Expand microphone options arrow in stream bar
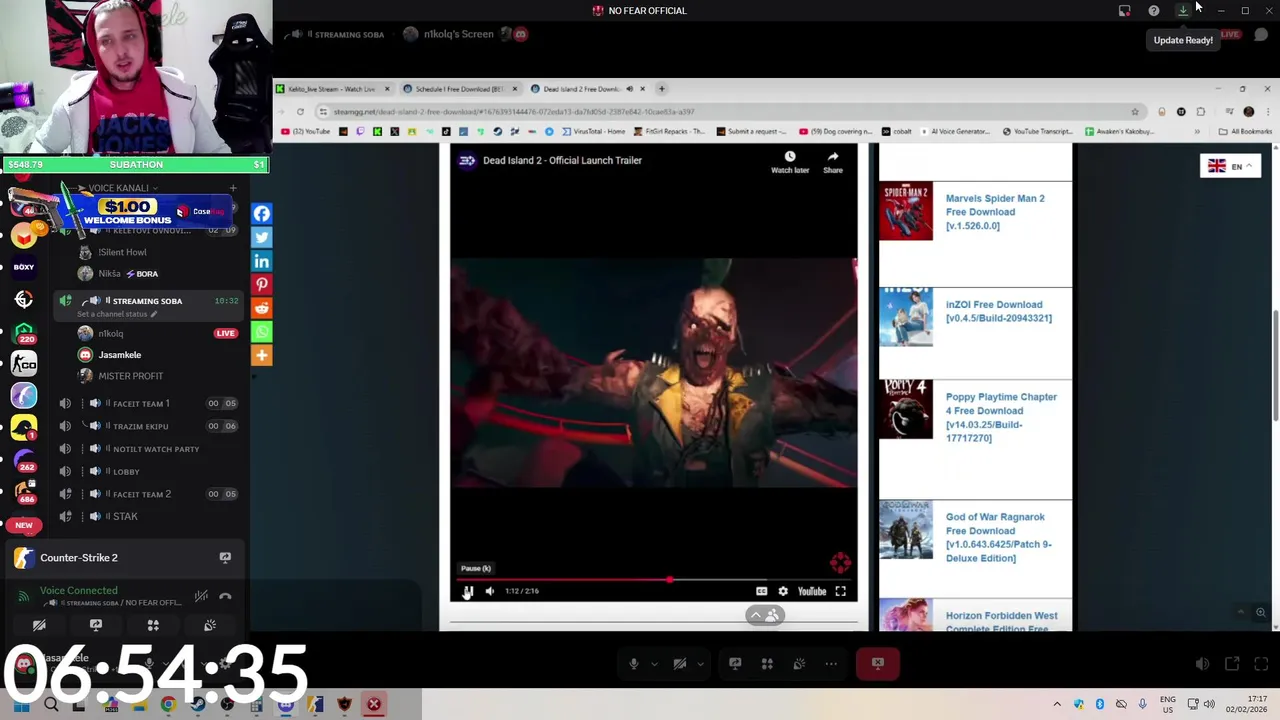Screen dimensions: 1280x720 [654, 664]
